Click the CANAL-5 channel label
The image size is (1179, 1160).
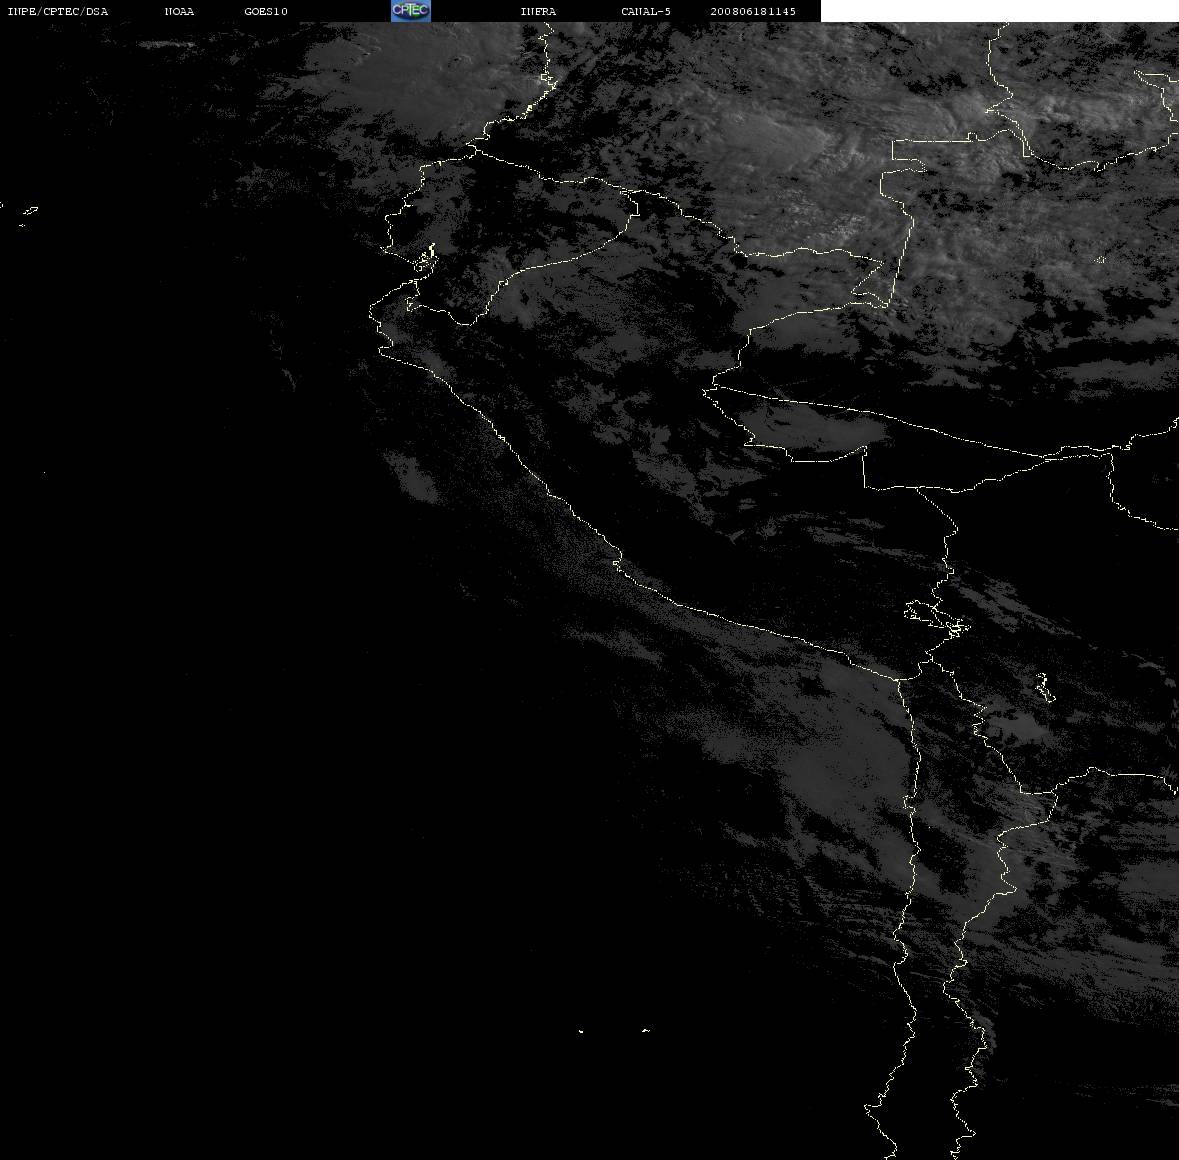646,11
